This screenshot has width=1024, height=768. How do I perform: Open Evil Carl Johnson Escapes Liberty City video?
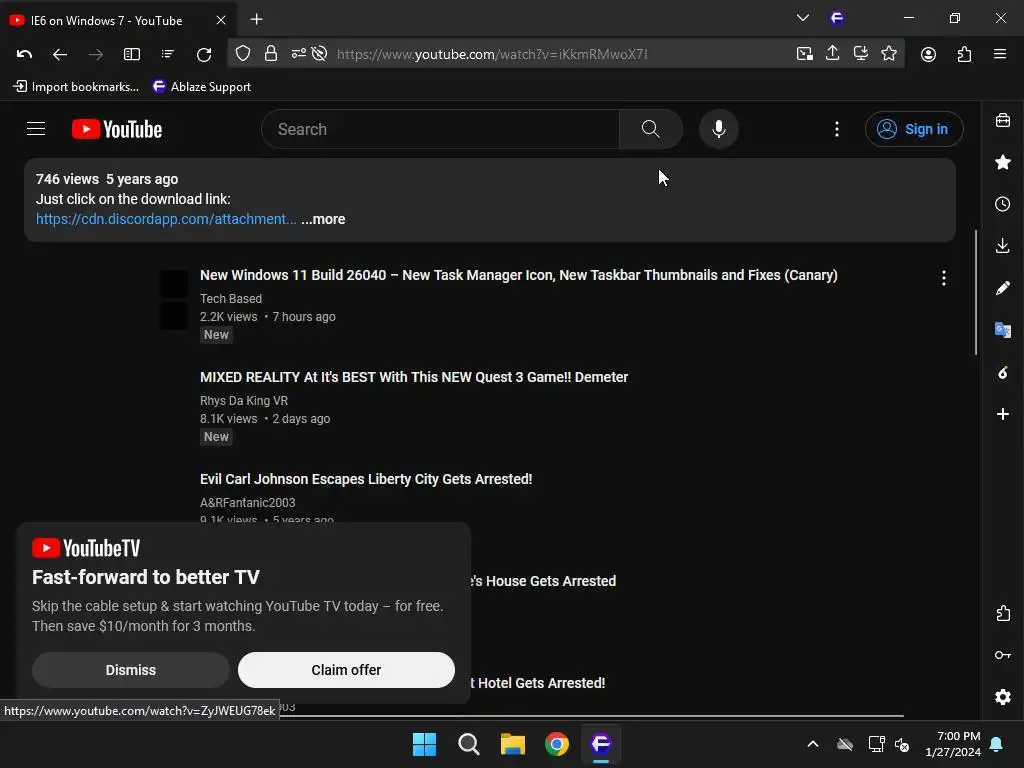pos(366,479)
